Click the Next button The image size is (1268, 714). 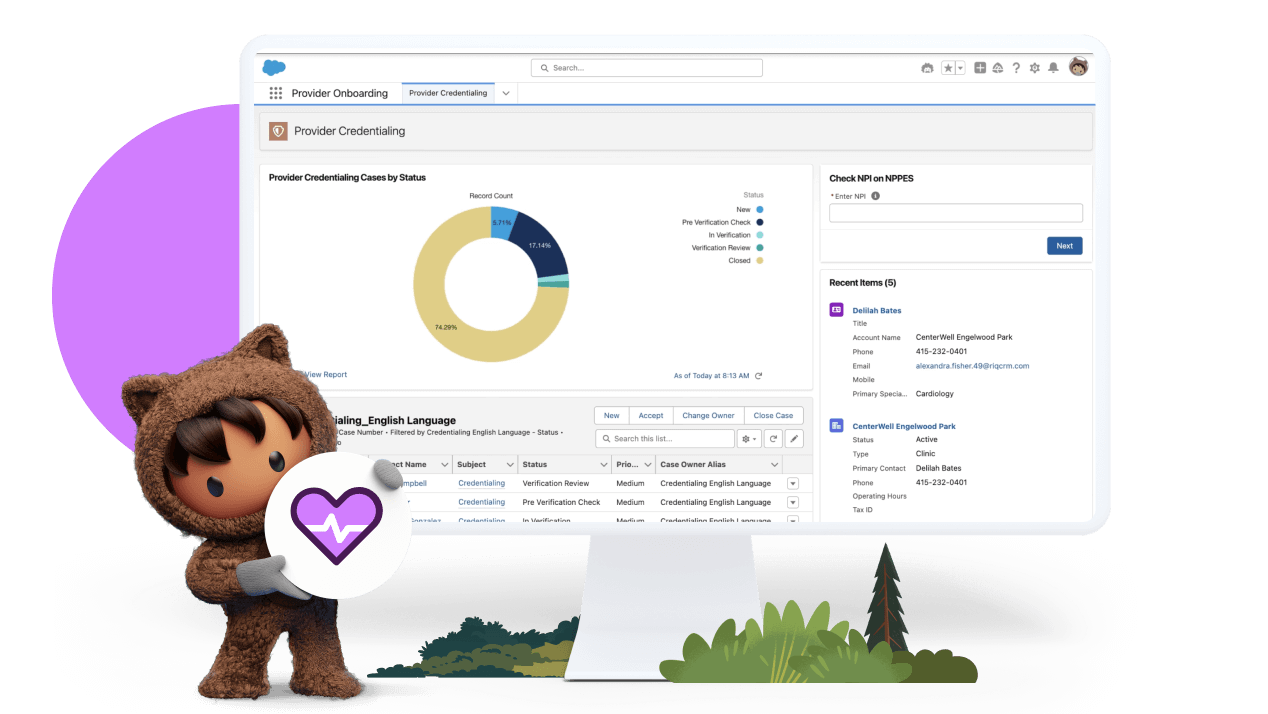(1064, 246)
